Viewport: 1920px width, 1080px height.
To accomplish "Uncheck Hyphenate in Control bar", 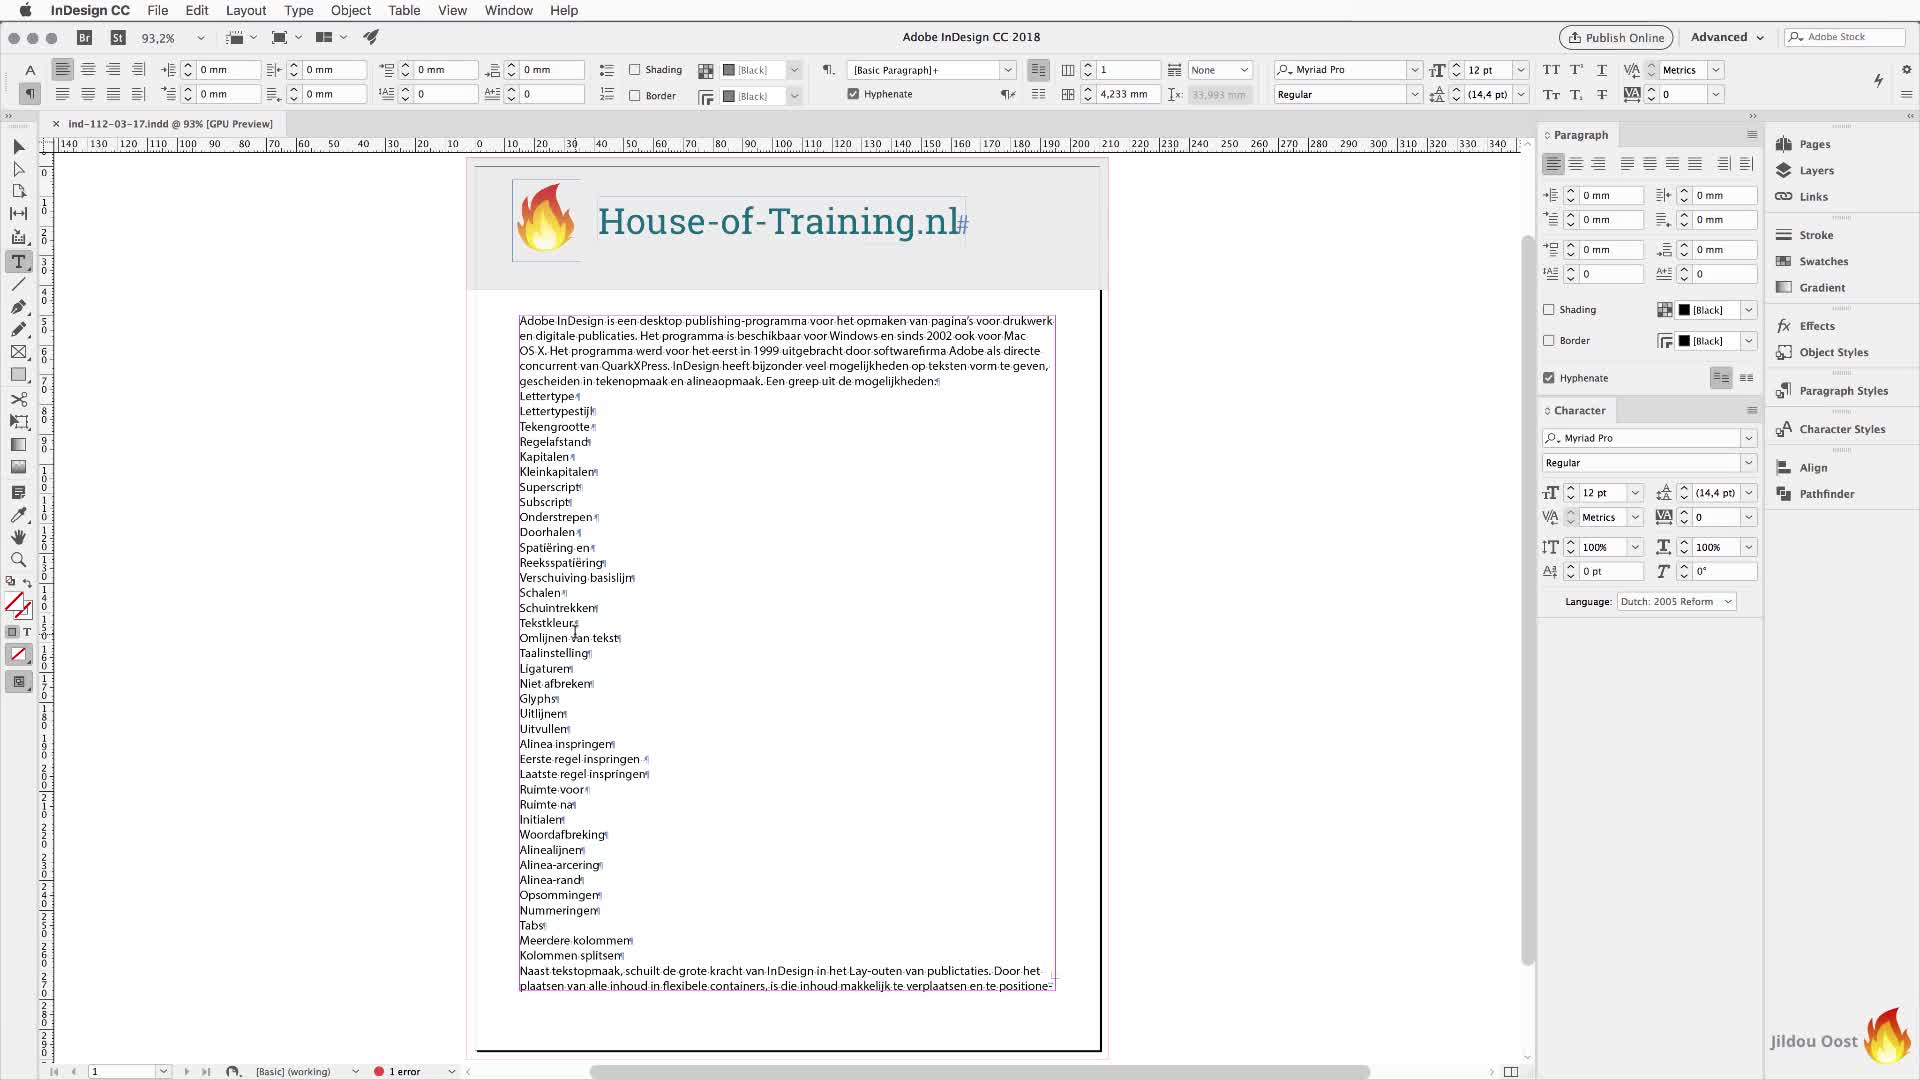I will [x=853, y=94].
